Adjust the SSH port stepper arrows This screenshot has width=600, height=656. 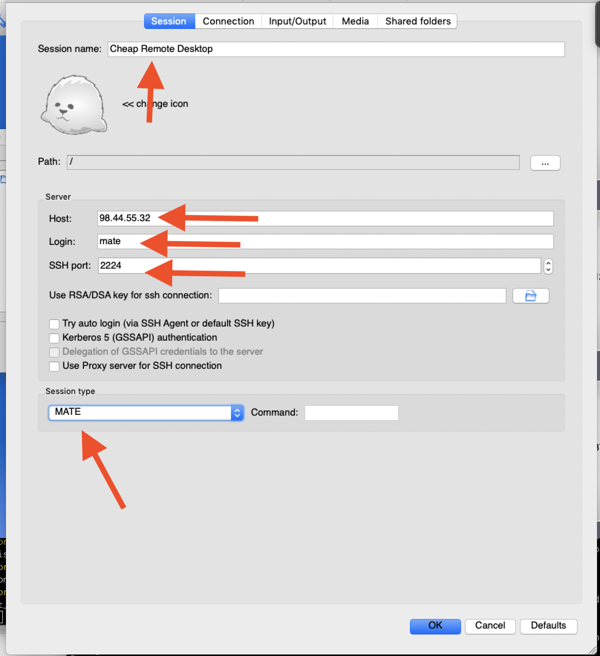coord(548,266)
